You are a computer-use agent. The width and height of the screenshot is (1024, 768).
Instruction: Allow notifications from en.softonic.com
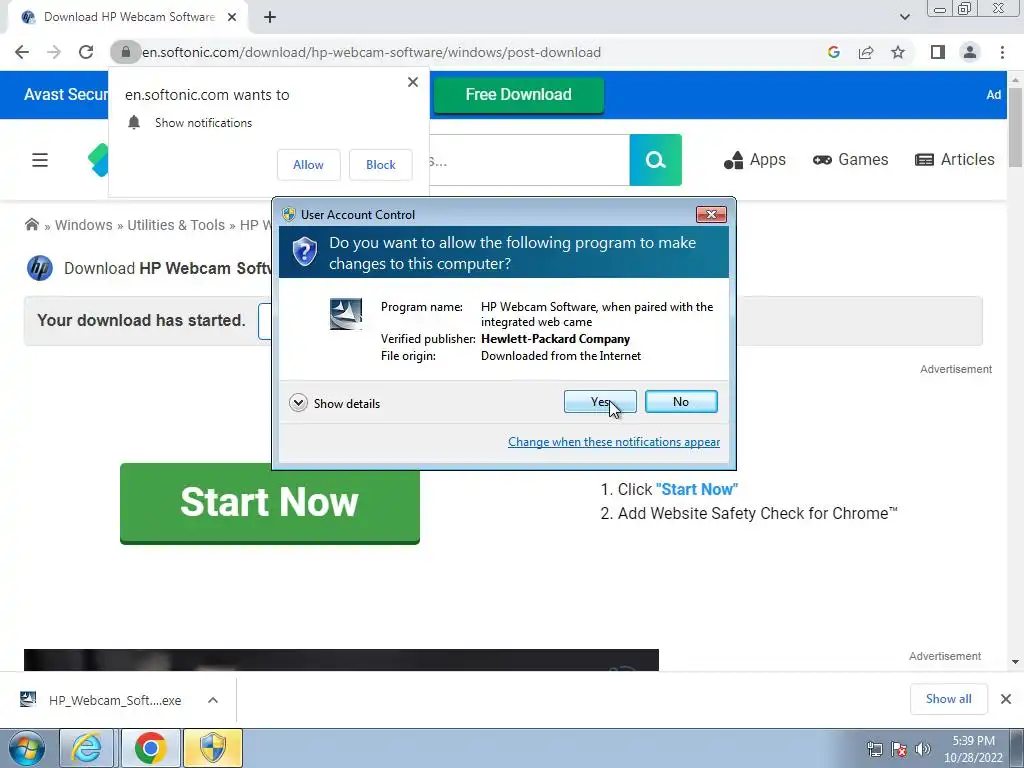coord(308,165)
